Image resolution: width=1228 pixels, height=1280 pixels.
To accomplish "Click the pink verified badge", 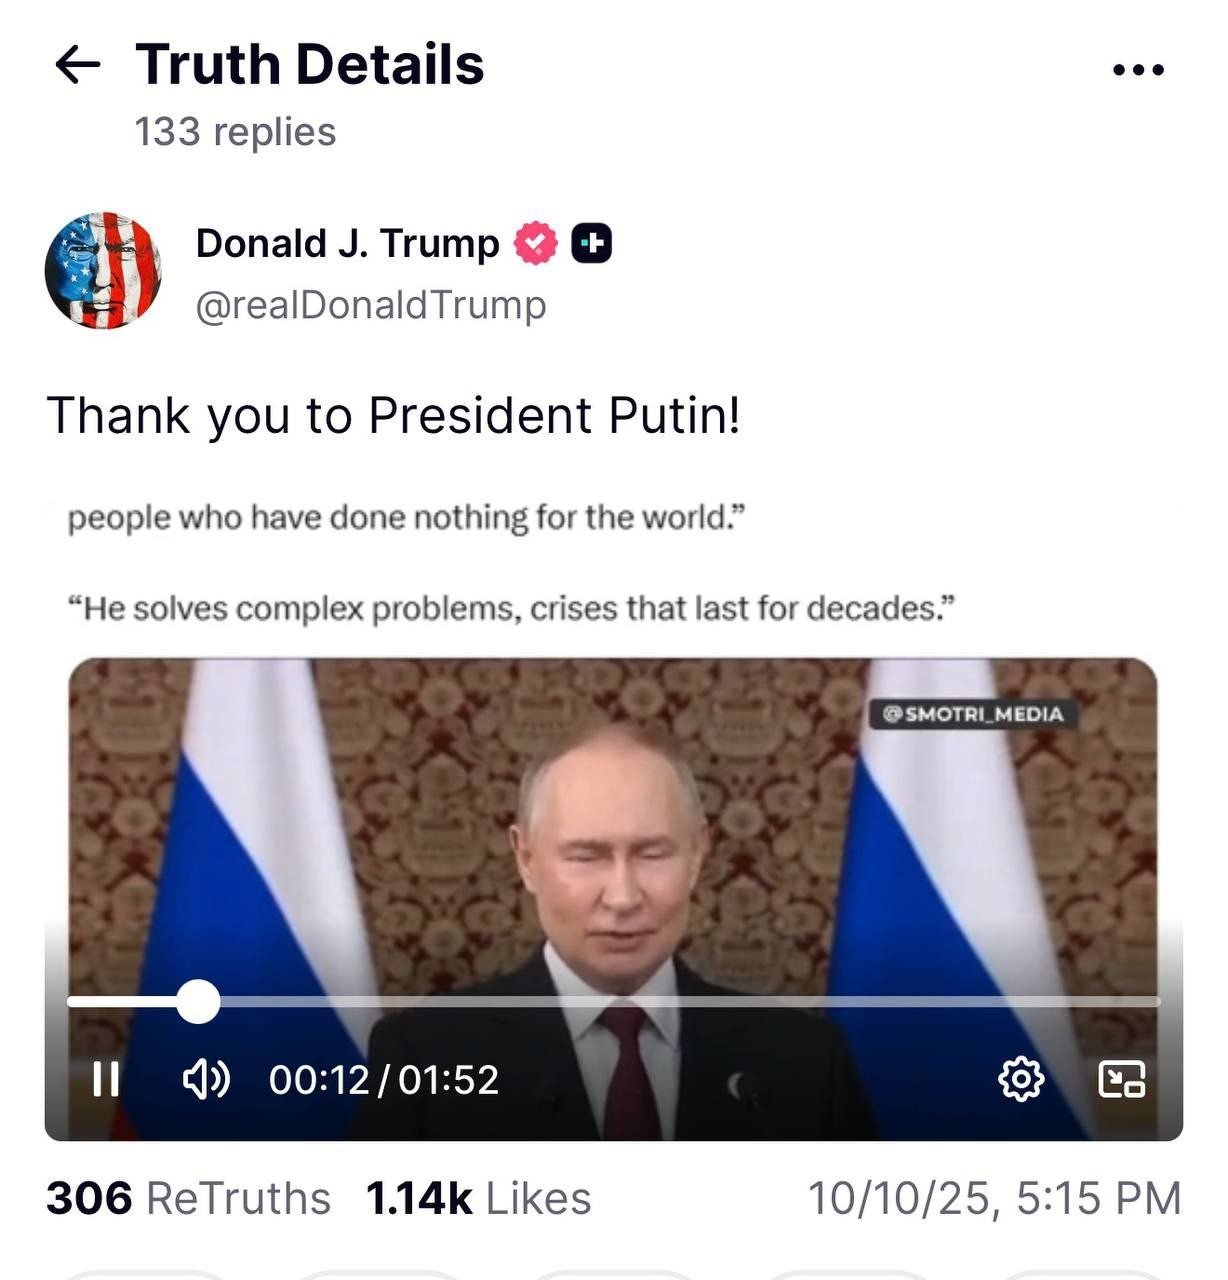I will (x=536, y=243).
